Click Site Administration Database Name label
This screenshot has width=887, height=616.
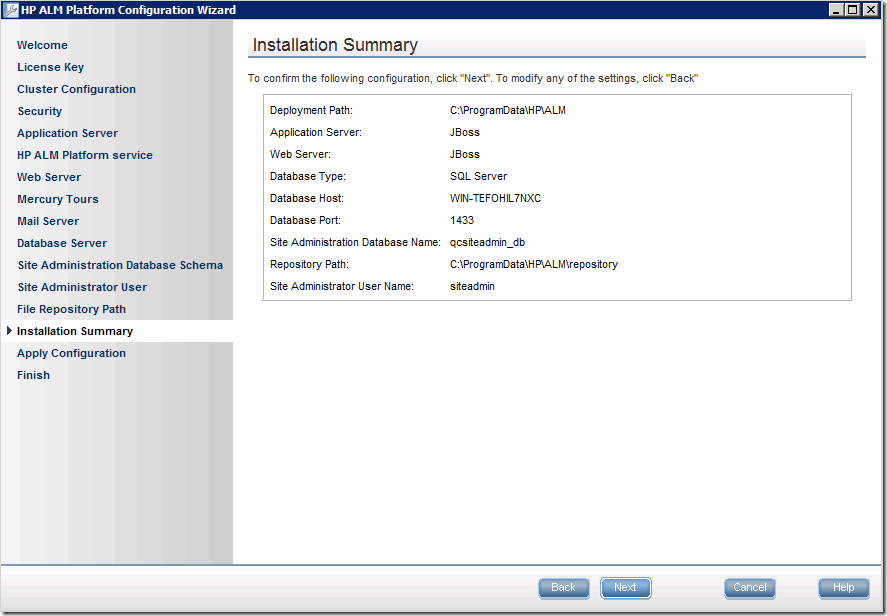[355, 243]
